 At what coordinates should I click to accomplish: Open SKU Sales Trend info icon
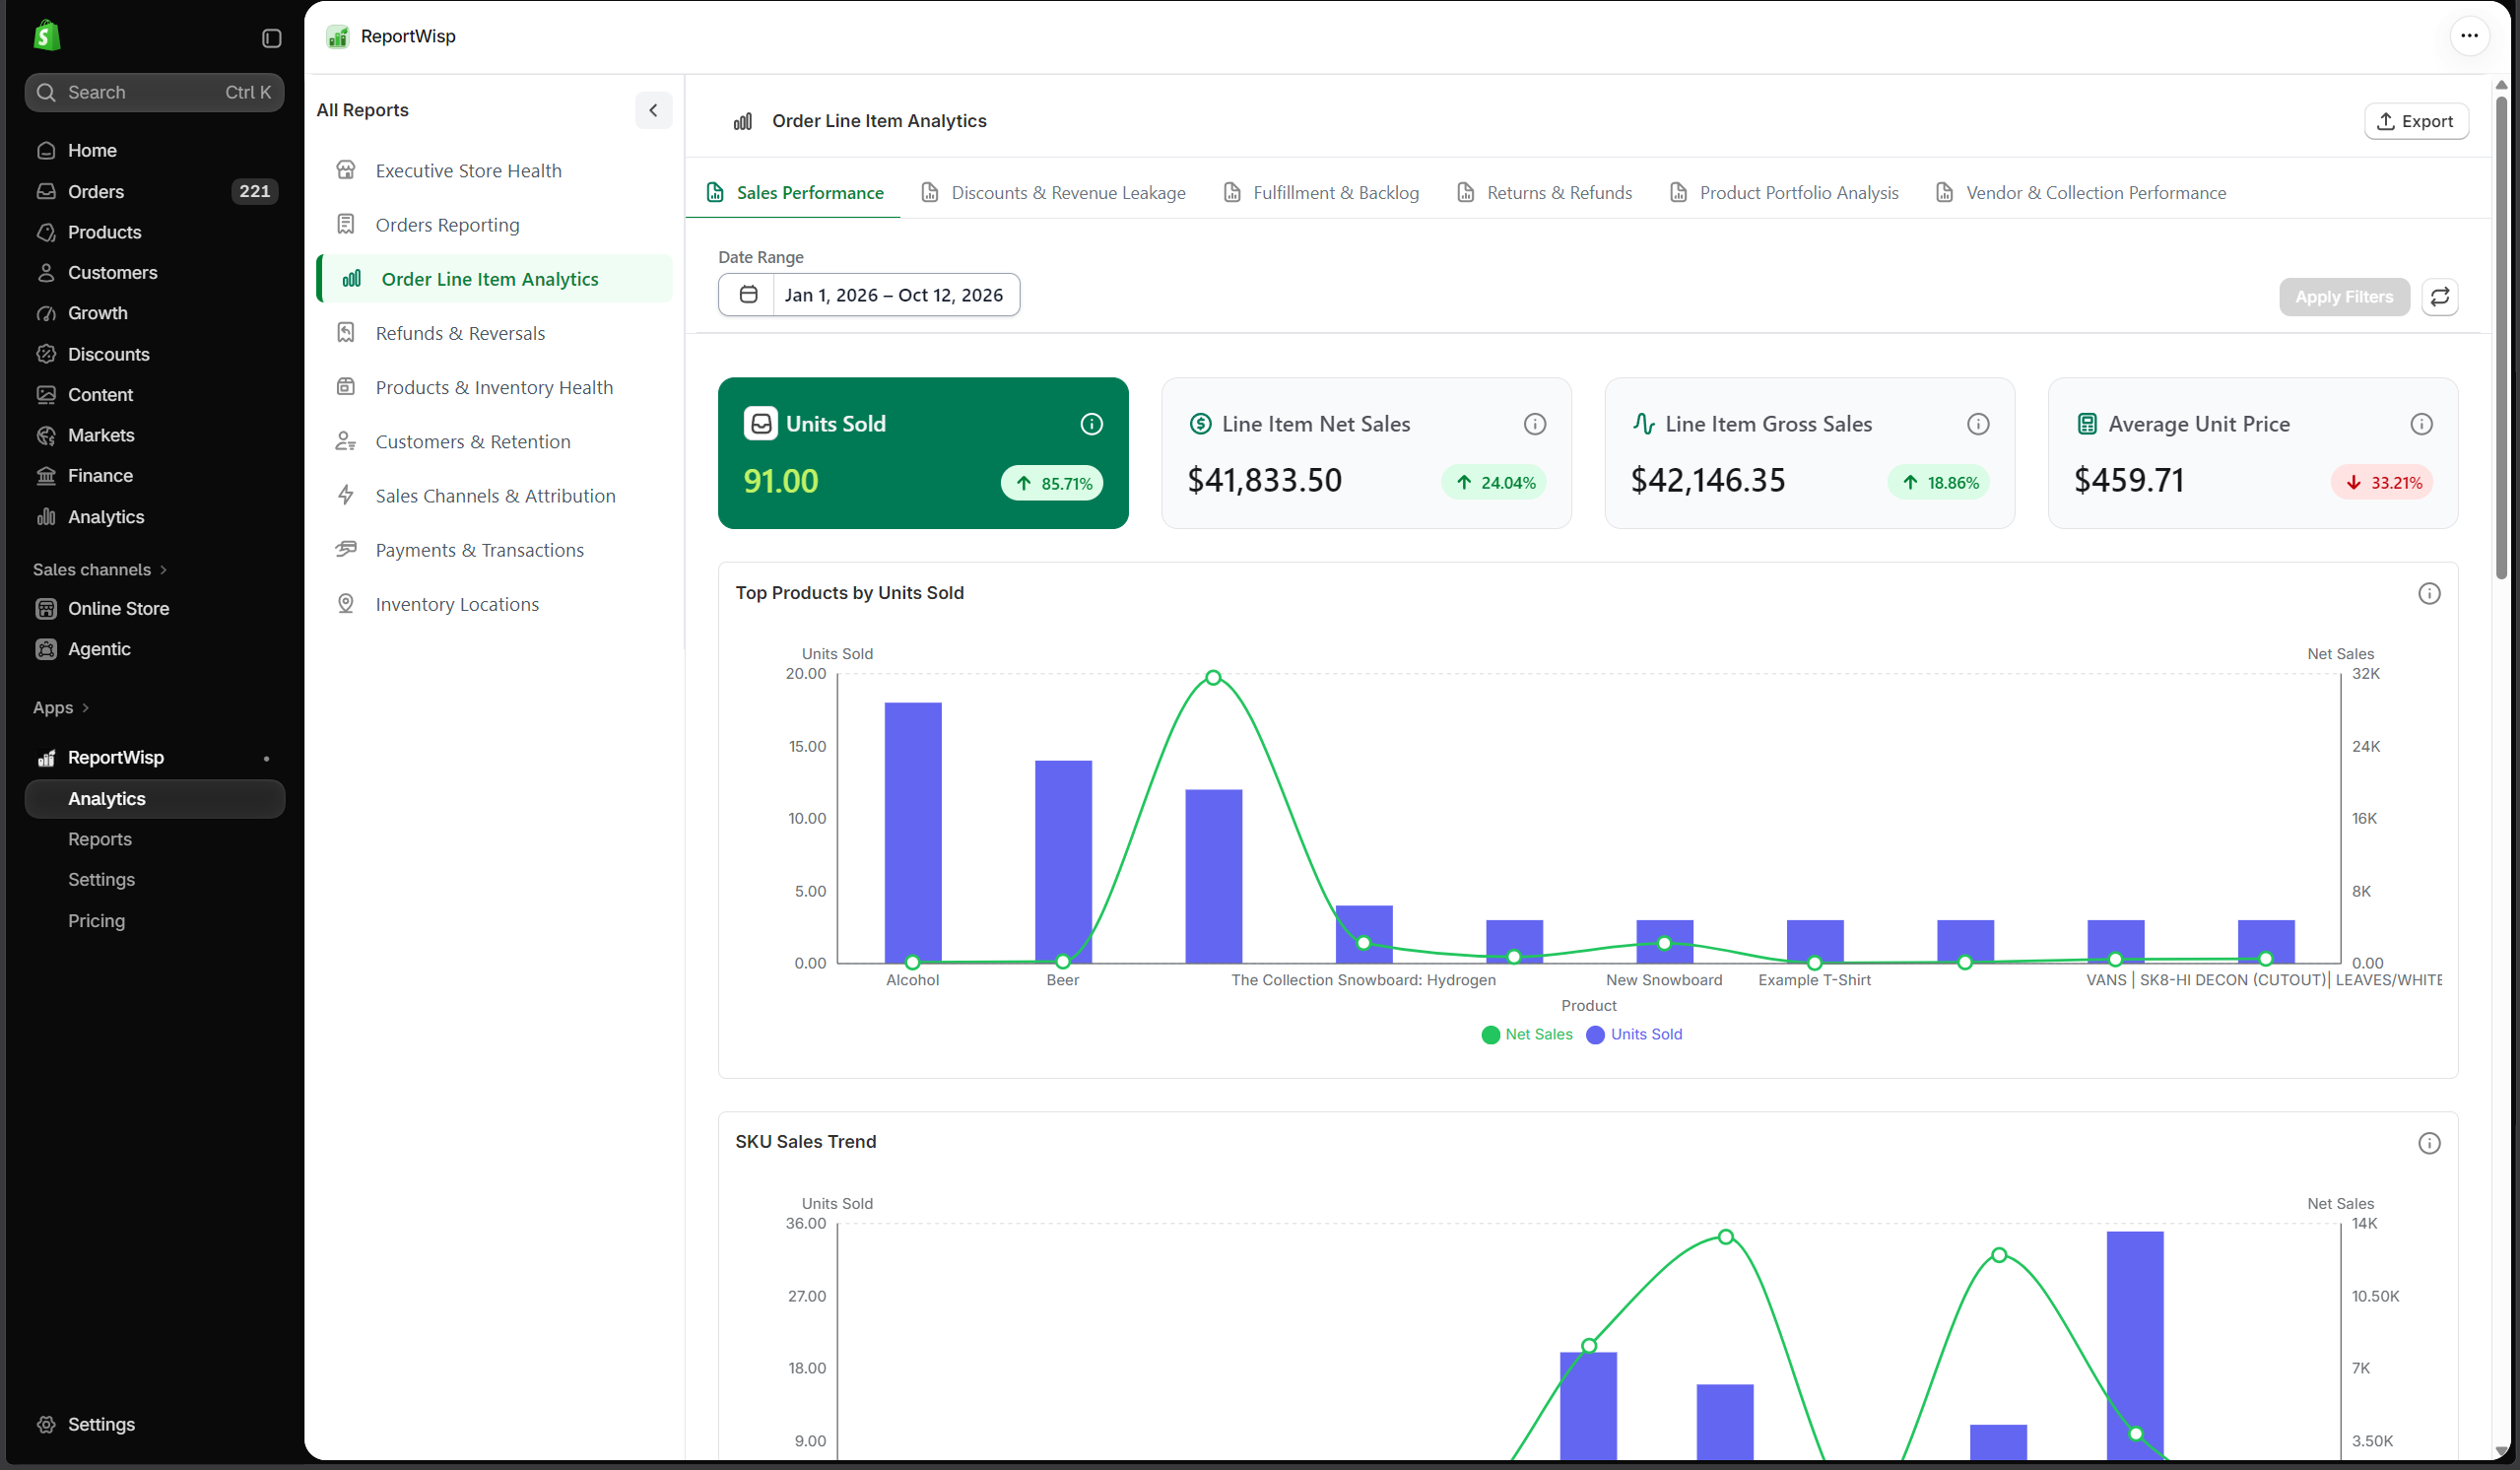pos(2429,1143)
